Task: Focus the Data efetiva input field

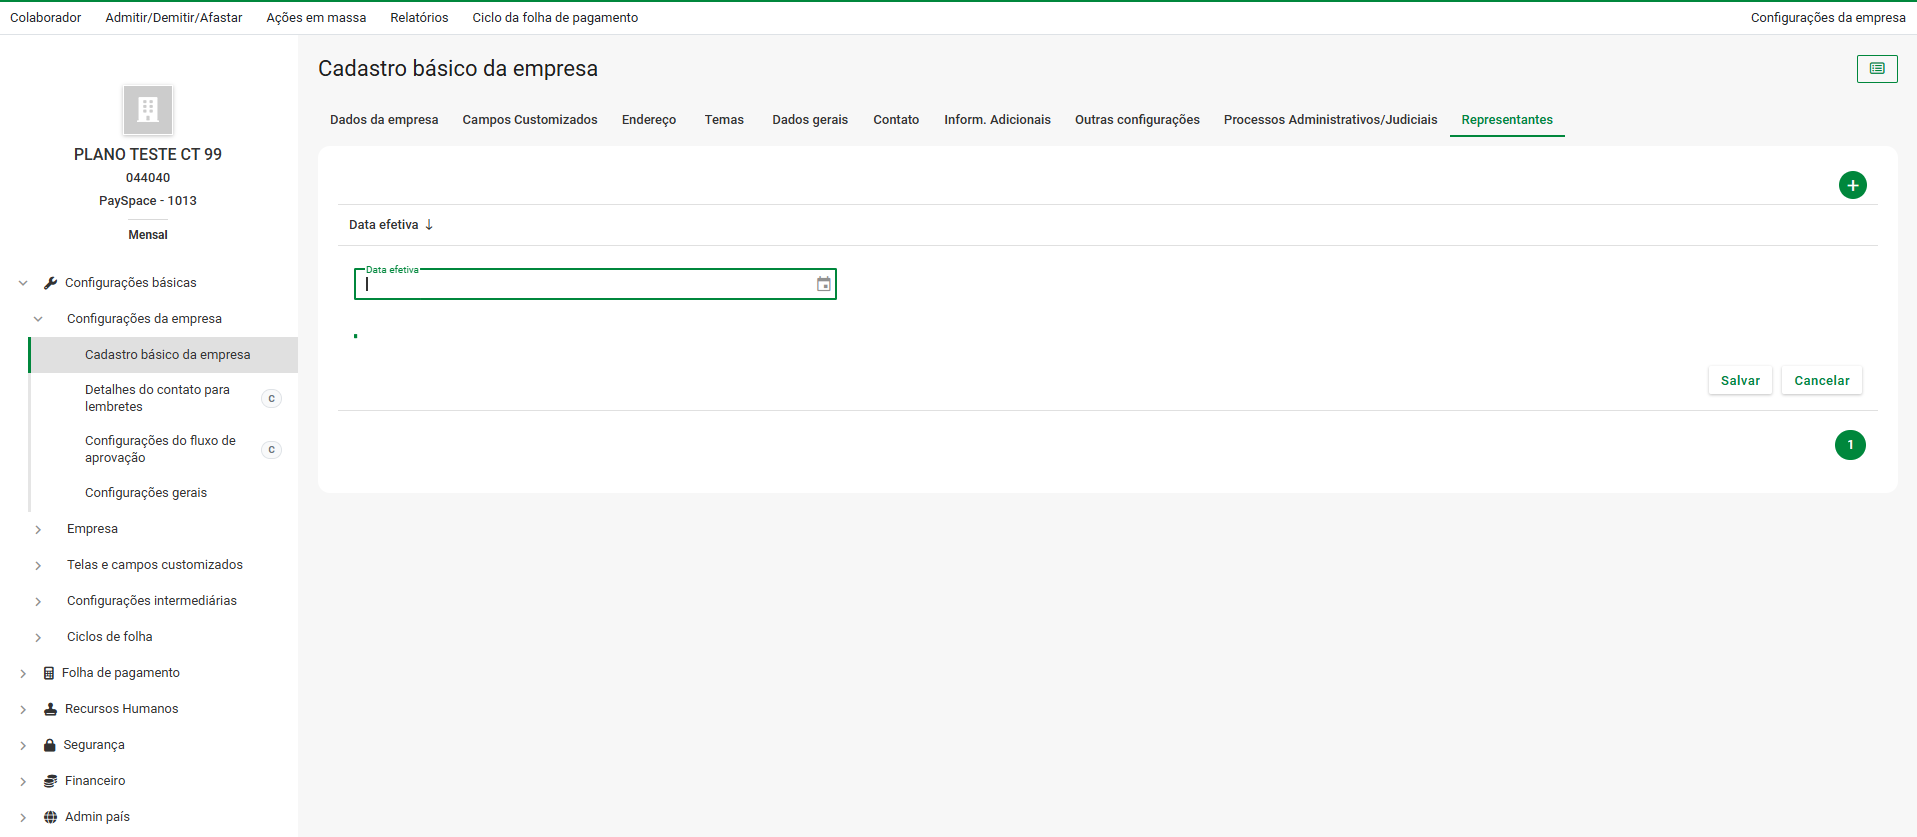Action: 585,285
